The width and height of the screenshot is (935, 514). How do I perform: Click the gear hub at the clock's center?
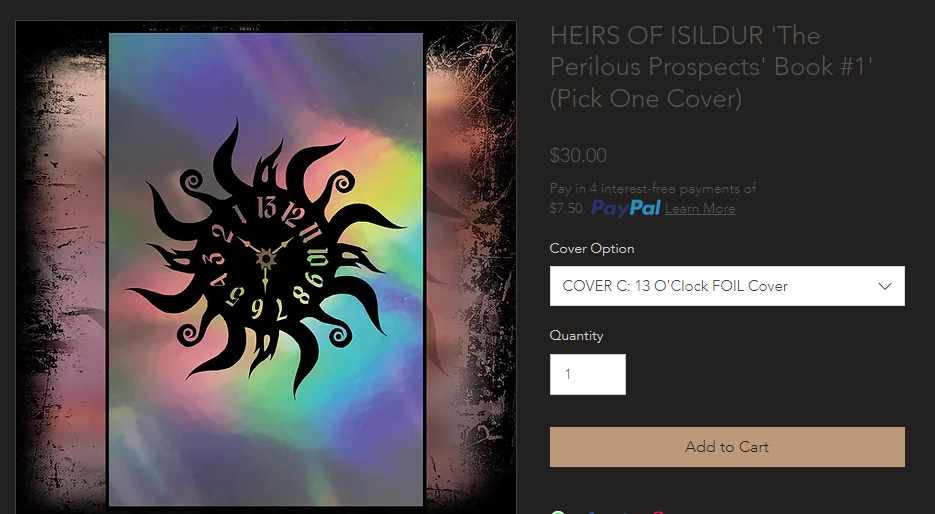pyautogui.click(x=266, y=259)
